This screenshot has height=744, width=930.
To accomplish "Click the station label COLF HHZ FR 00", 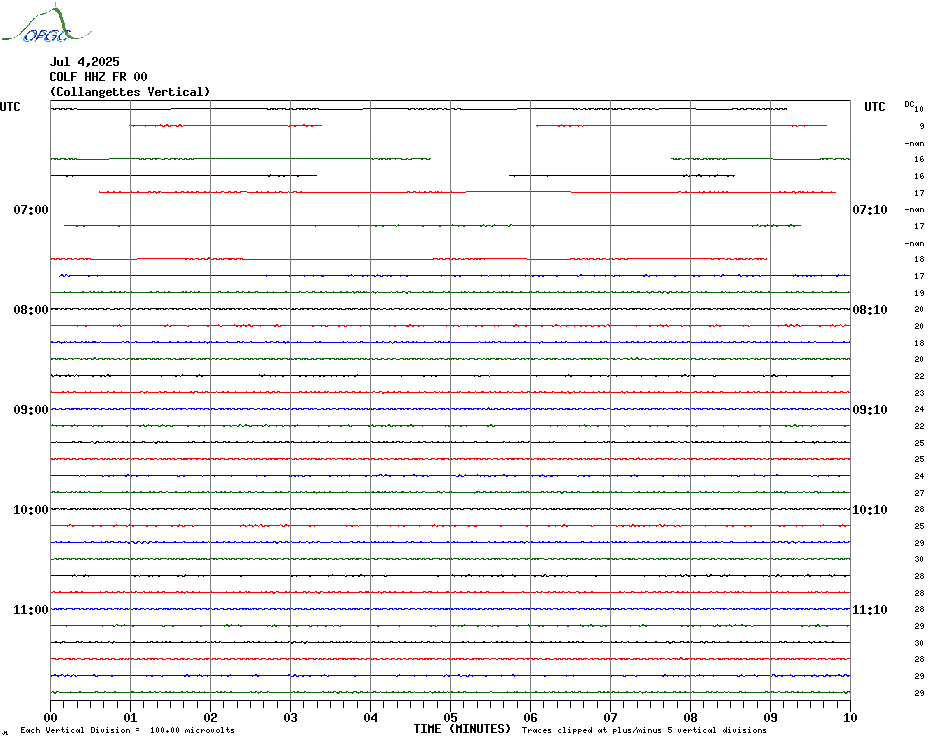I will (98, 77).
